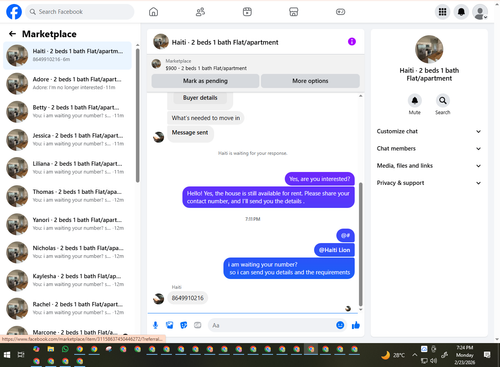
Task: Open the Rachel conversation
Action: tap(67, 308)
